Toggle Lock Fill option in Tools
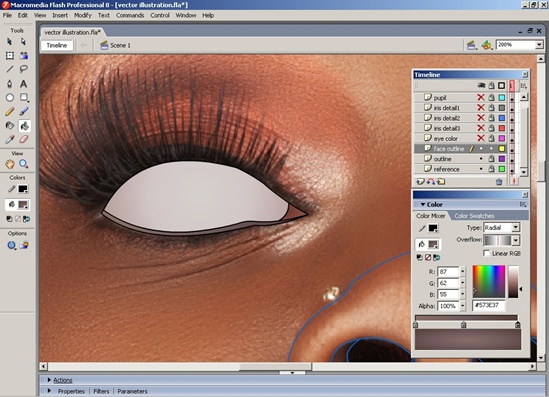The height and width of the screenshot is (397, 549). [x=24, y=245]
